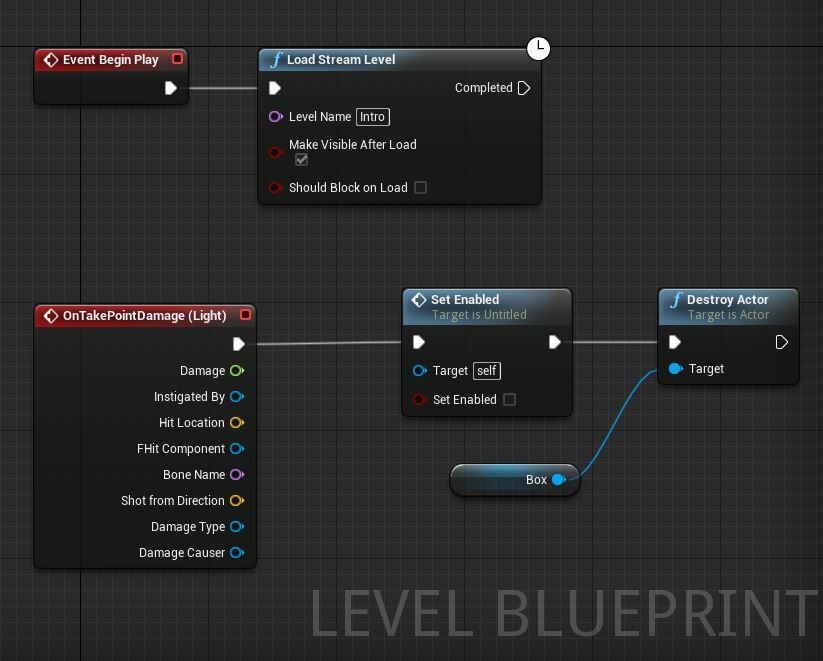This screenshot has width=823, height=661.
Task: Enable the Should Block on Load checkbox
Action: [x=419, y=188]
